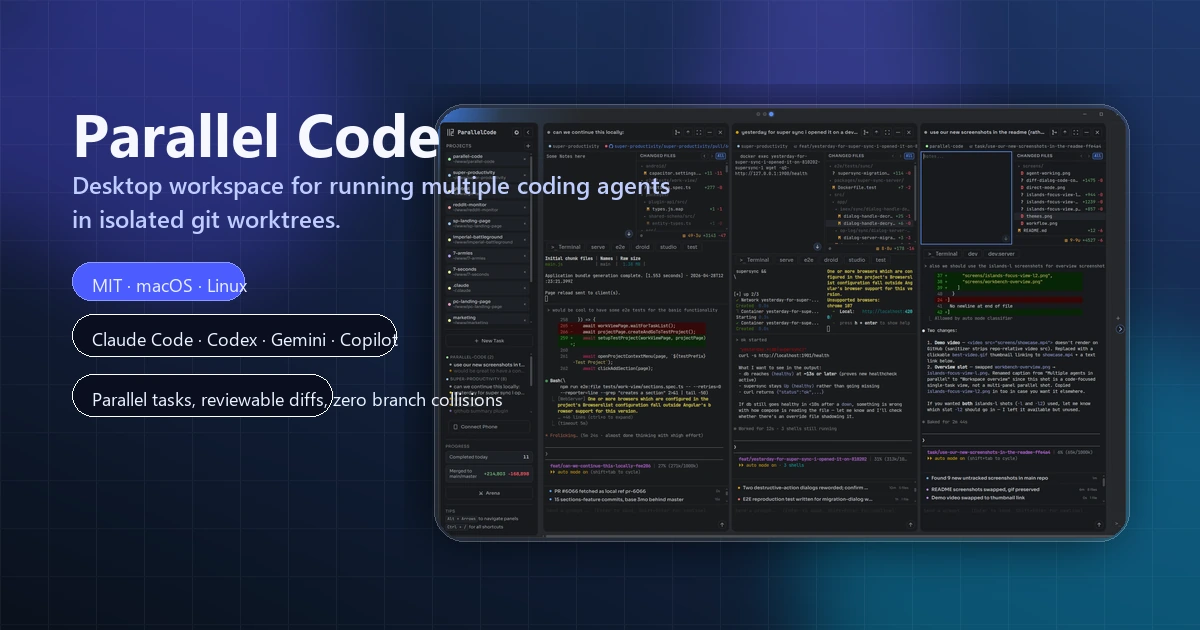
Task: Open the Arena button
Action: (489, 493)
